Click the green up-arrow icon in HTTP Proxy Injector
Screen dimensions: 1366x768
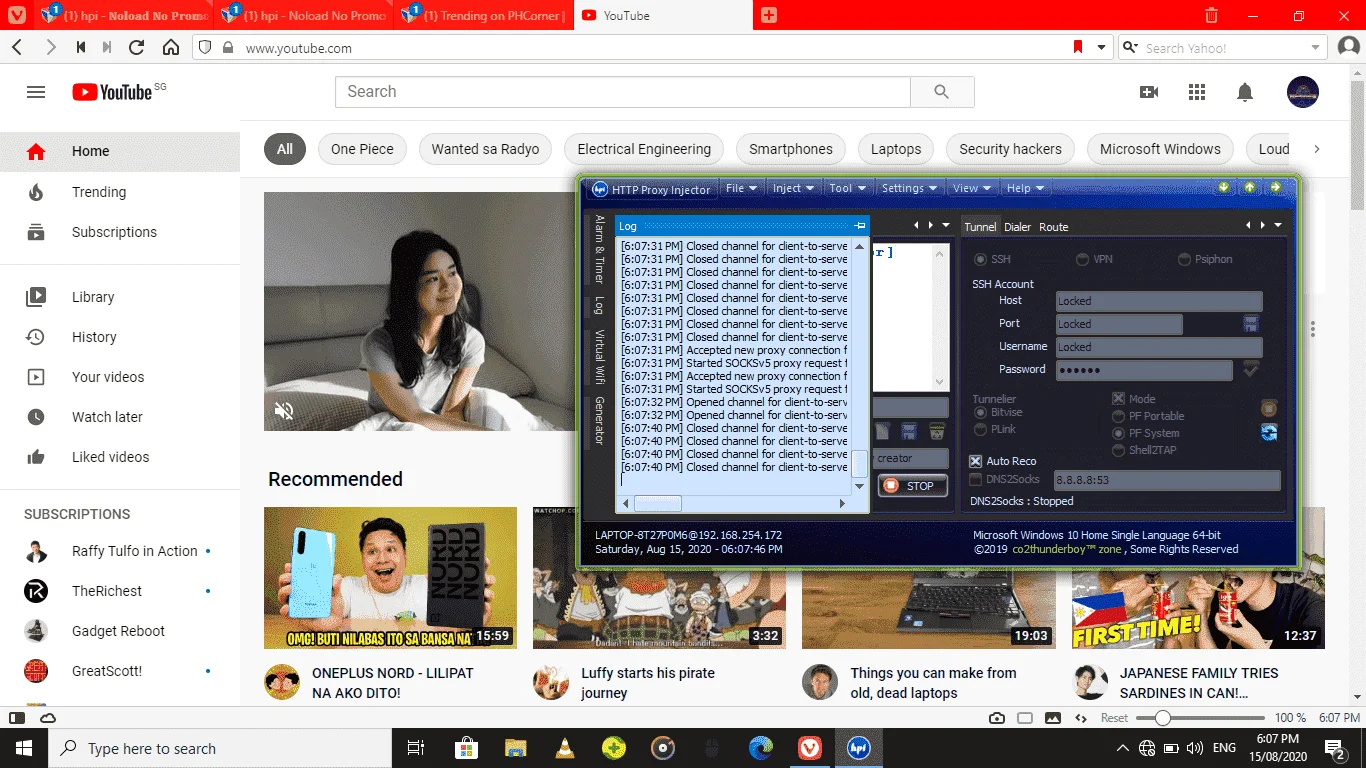coord(1250,187)
